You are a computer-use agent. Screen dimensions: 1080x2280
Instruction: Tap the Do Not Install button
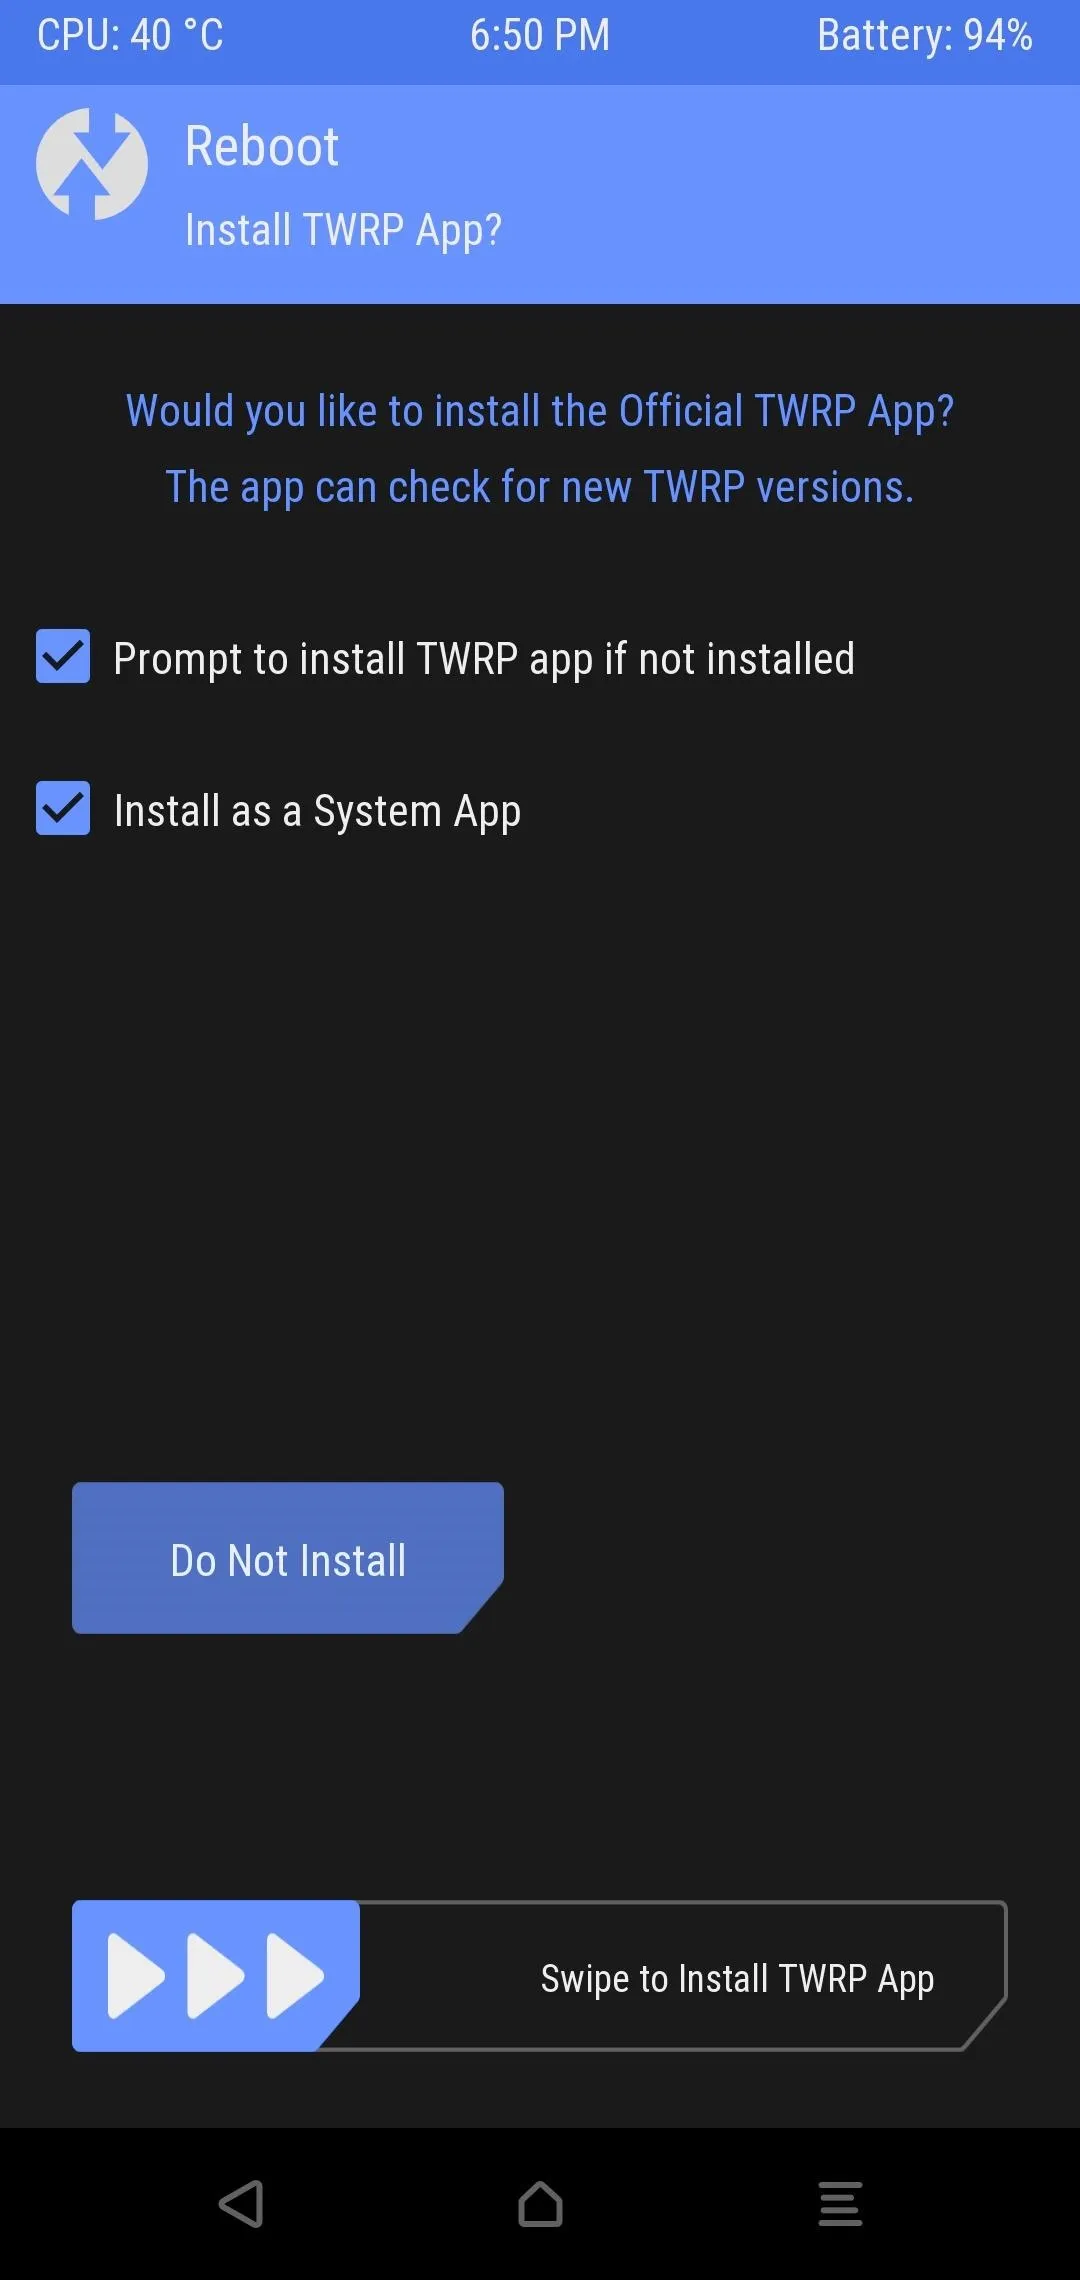tap(288, 1558)
